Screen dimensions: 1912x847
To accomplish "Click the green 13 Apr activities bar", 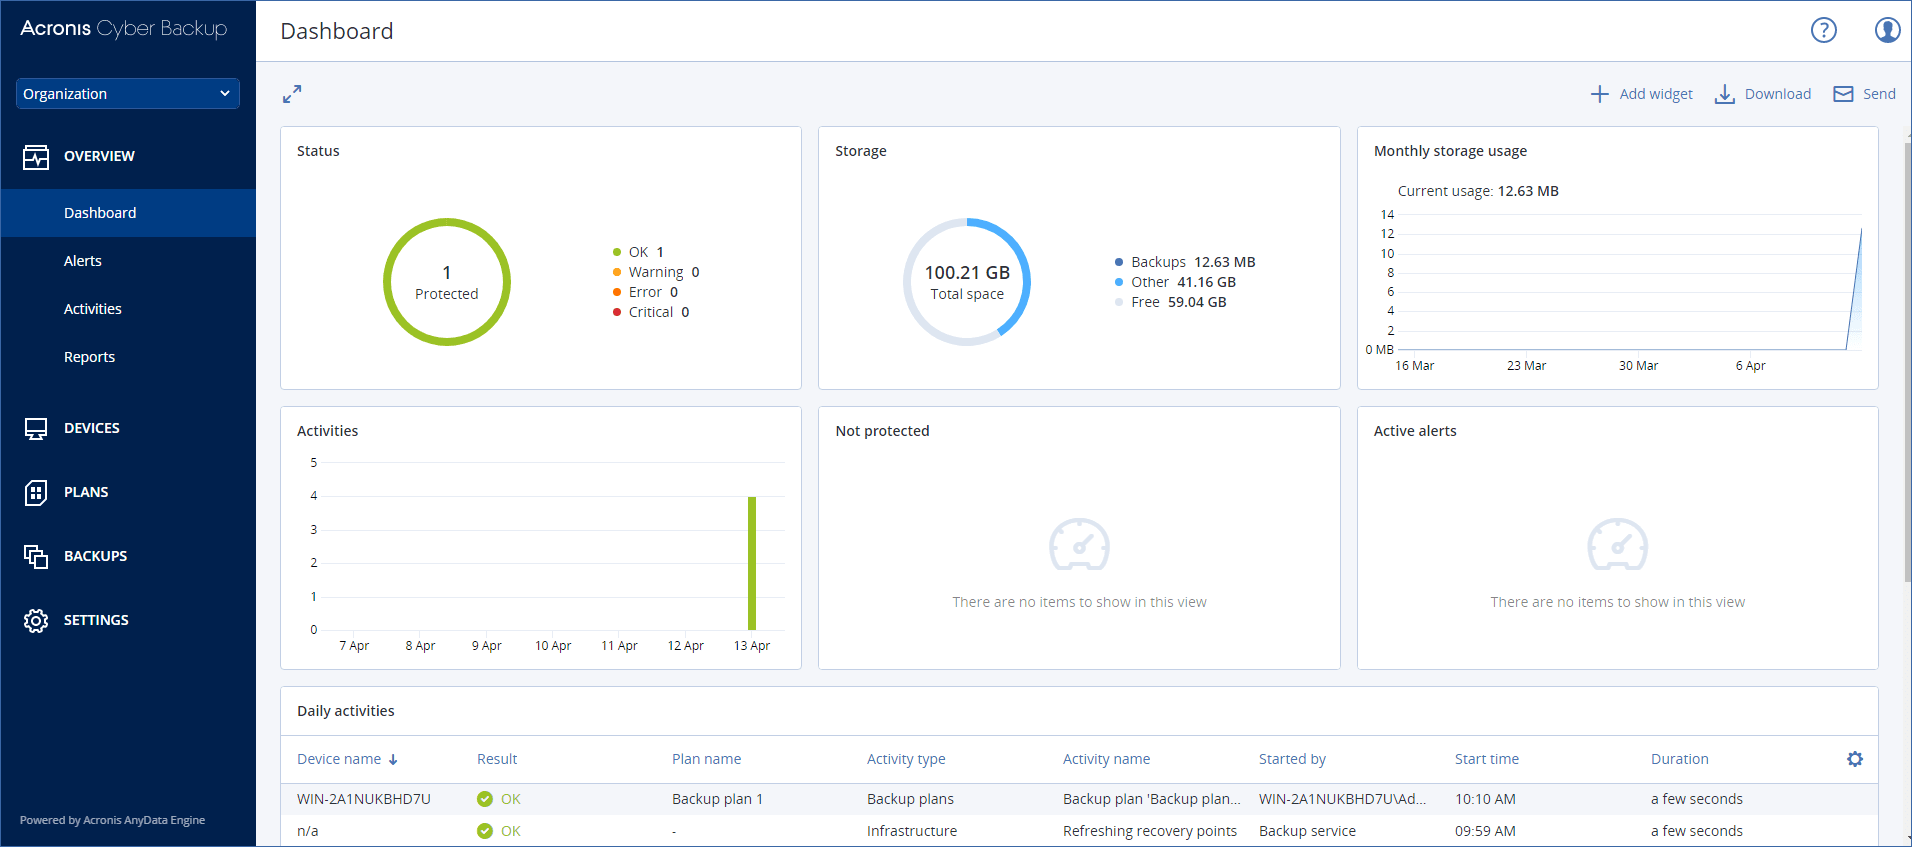I will click(x=752, y=563).
